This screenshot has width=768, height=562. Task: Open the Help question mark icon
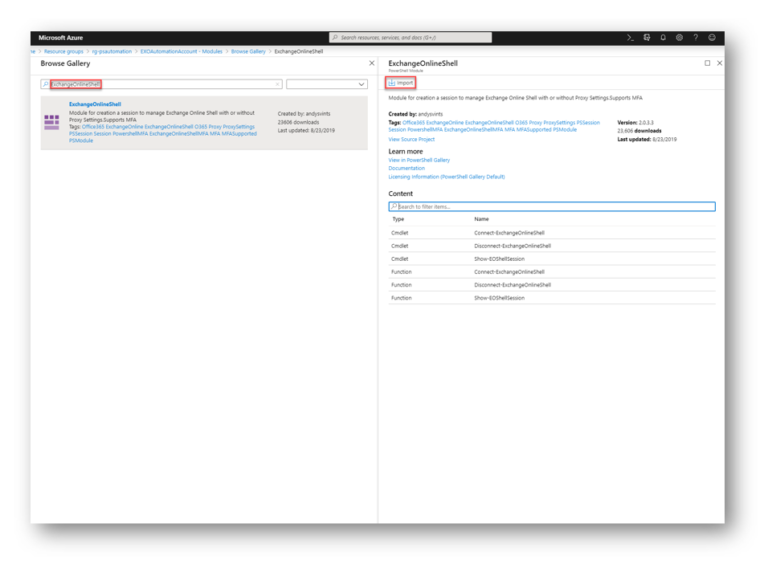pos(696,38)
